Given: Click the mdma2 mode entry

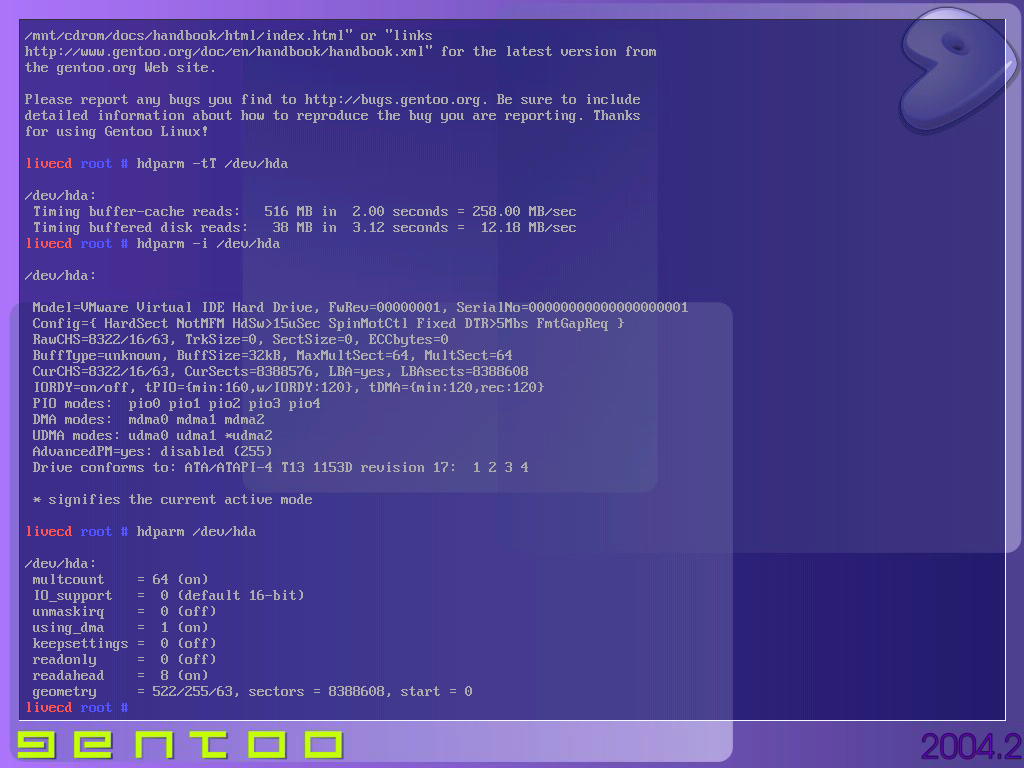Looking at the screenshot, I should pos(244,420).
